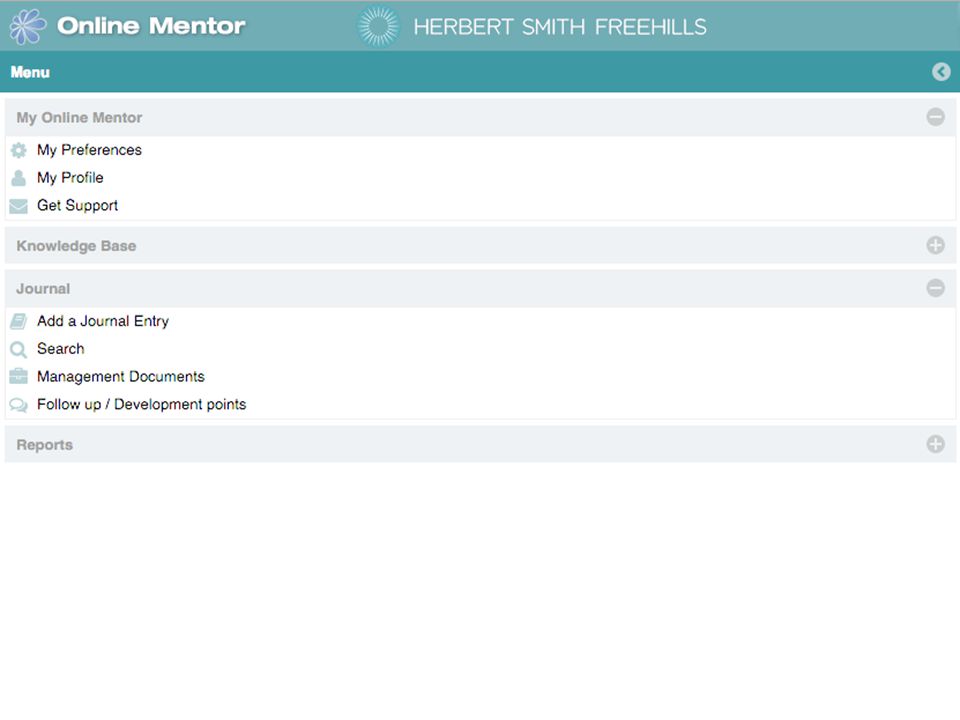Open Follow up / Development points
The height and width of the screenshot is (720, 960).
pyautogui.click(x=141, y=405)
